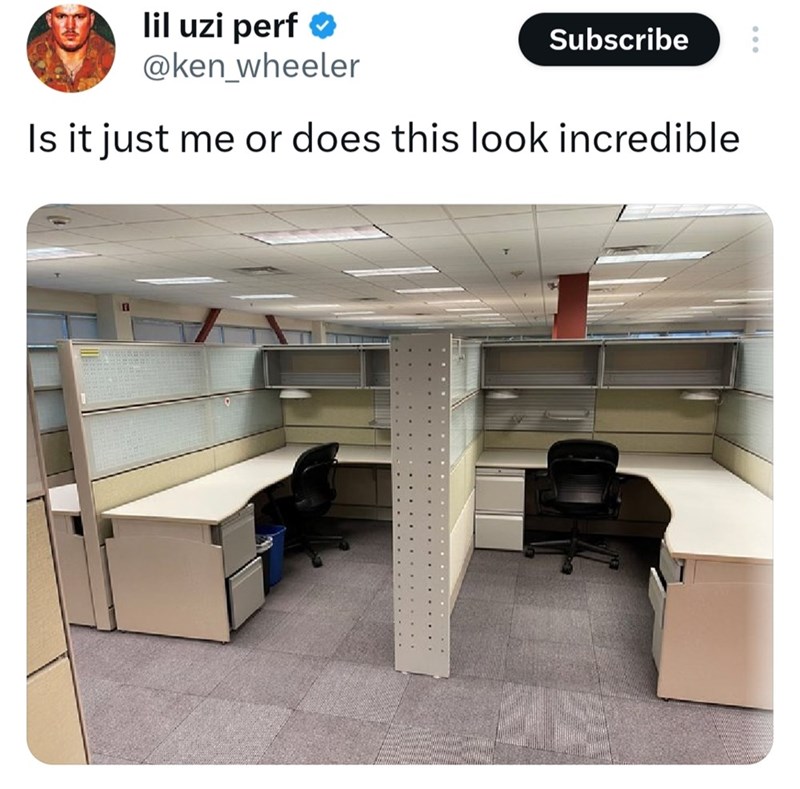This screenshot has height=789, width=800.
Task: Click the fluorescent ceiling light panel in photo
Action: 317,235
